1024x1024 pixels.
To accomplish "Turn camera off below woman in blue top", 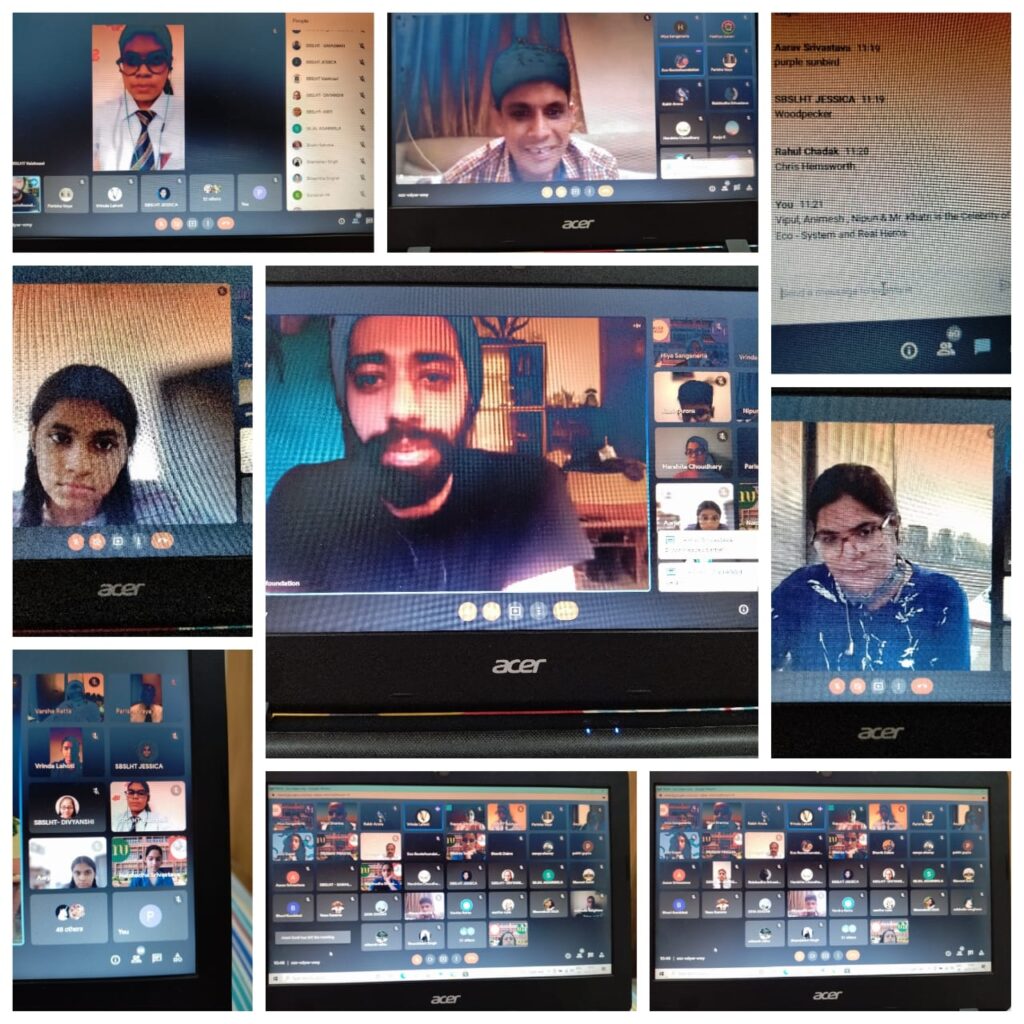I will click(x=857, y=686).
